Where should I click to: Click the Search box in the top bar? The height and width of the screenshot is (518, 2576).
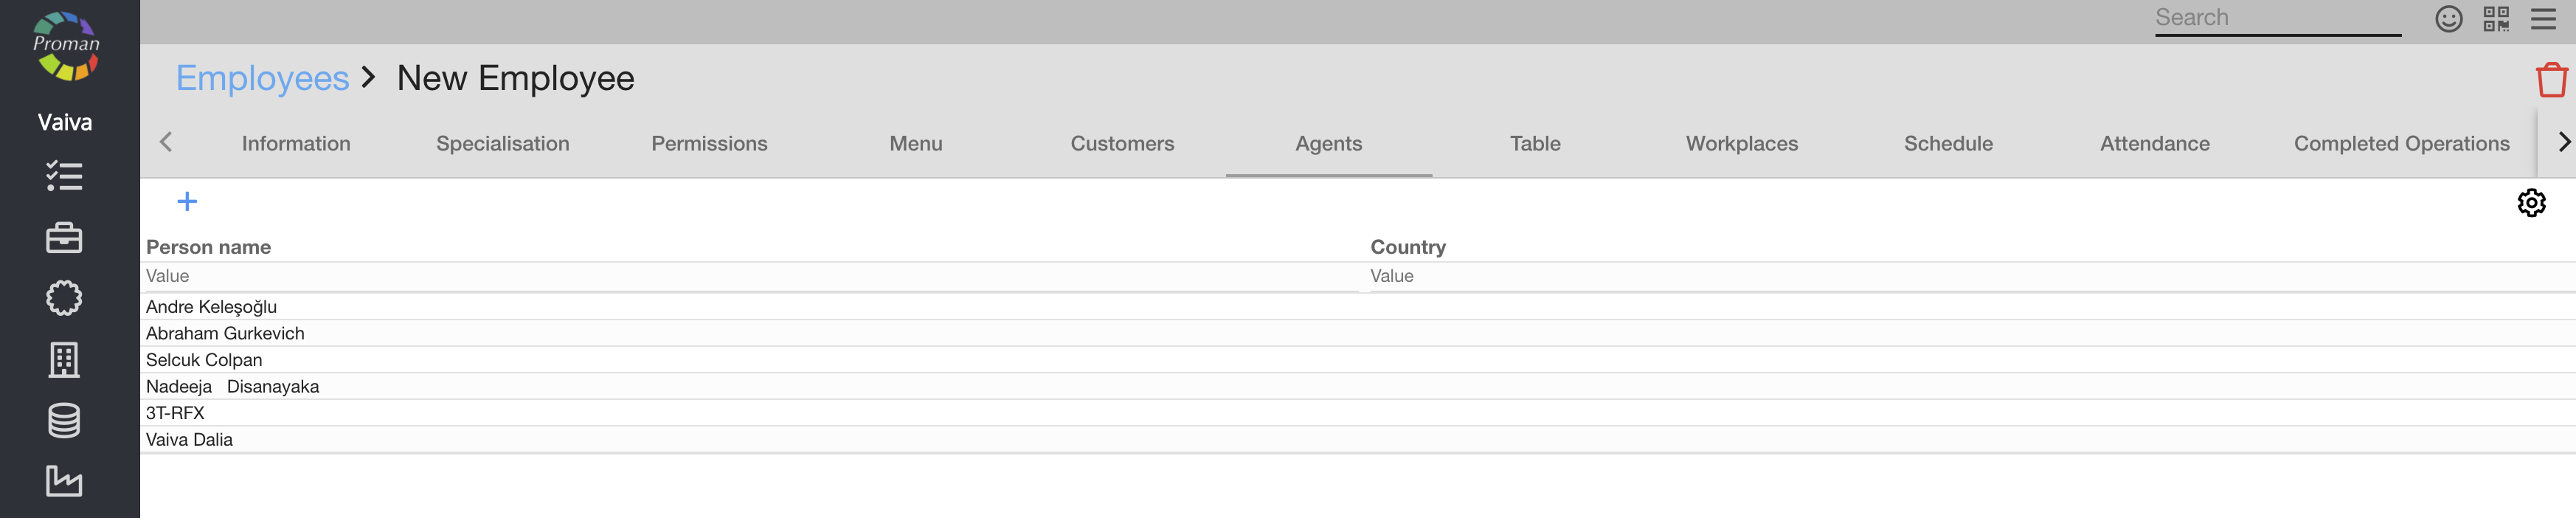[2277, 18]
